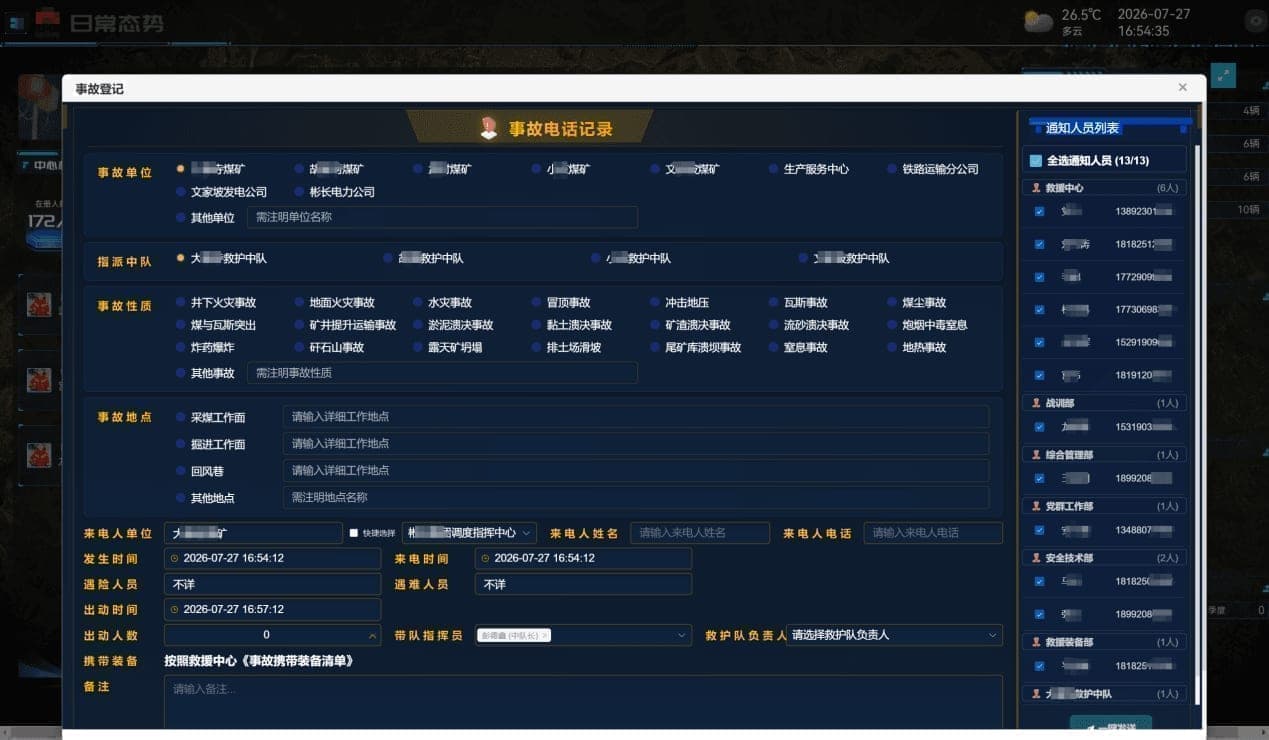
Task: Close the 事故登记 dialog
Action: [x=1183, y=88]
